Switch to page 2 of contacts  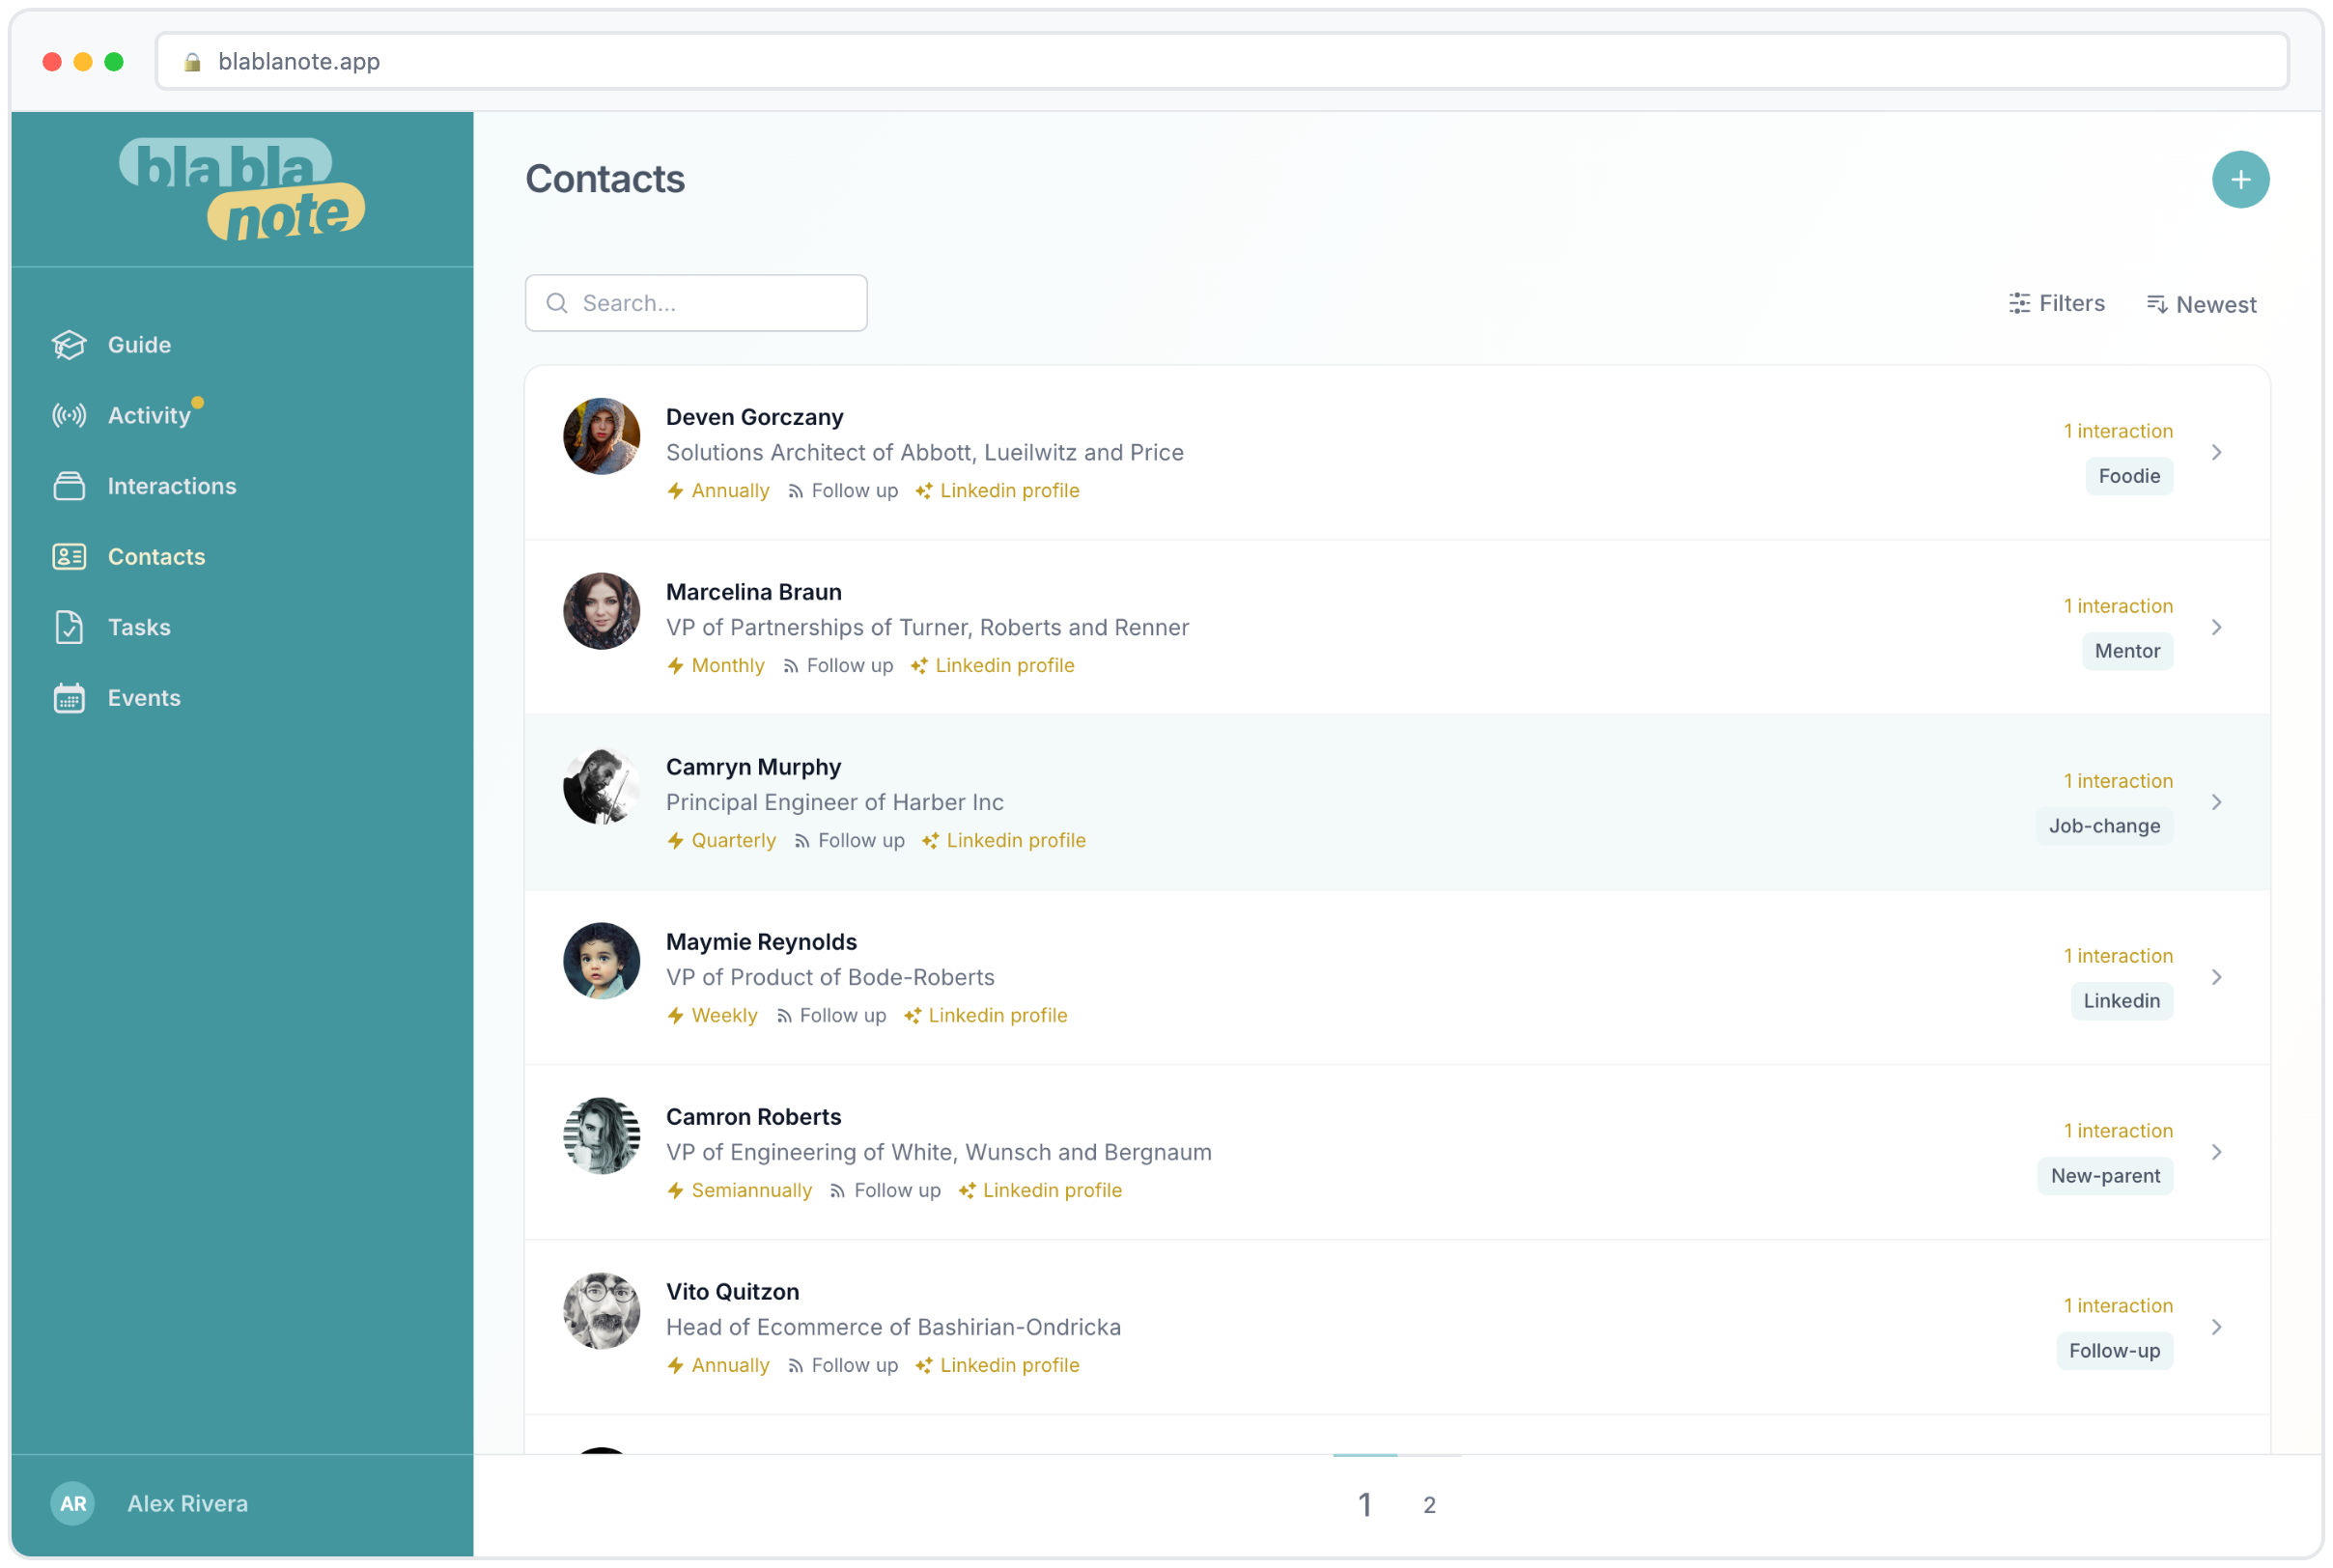click(1429, 1504)
